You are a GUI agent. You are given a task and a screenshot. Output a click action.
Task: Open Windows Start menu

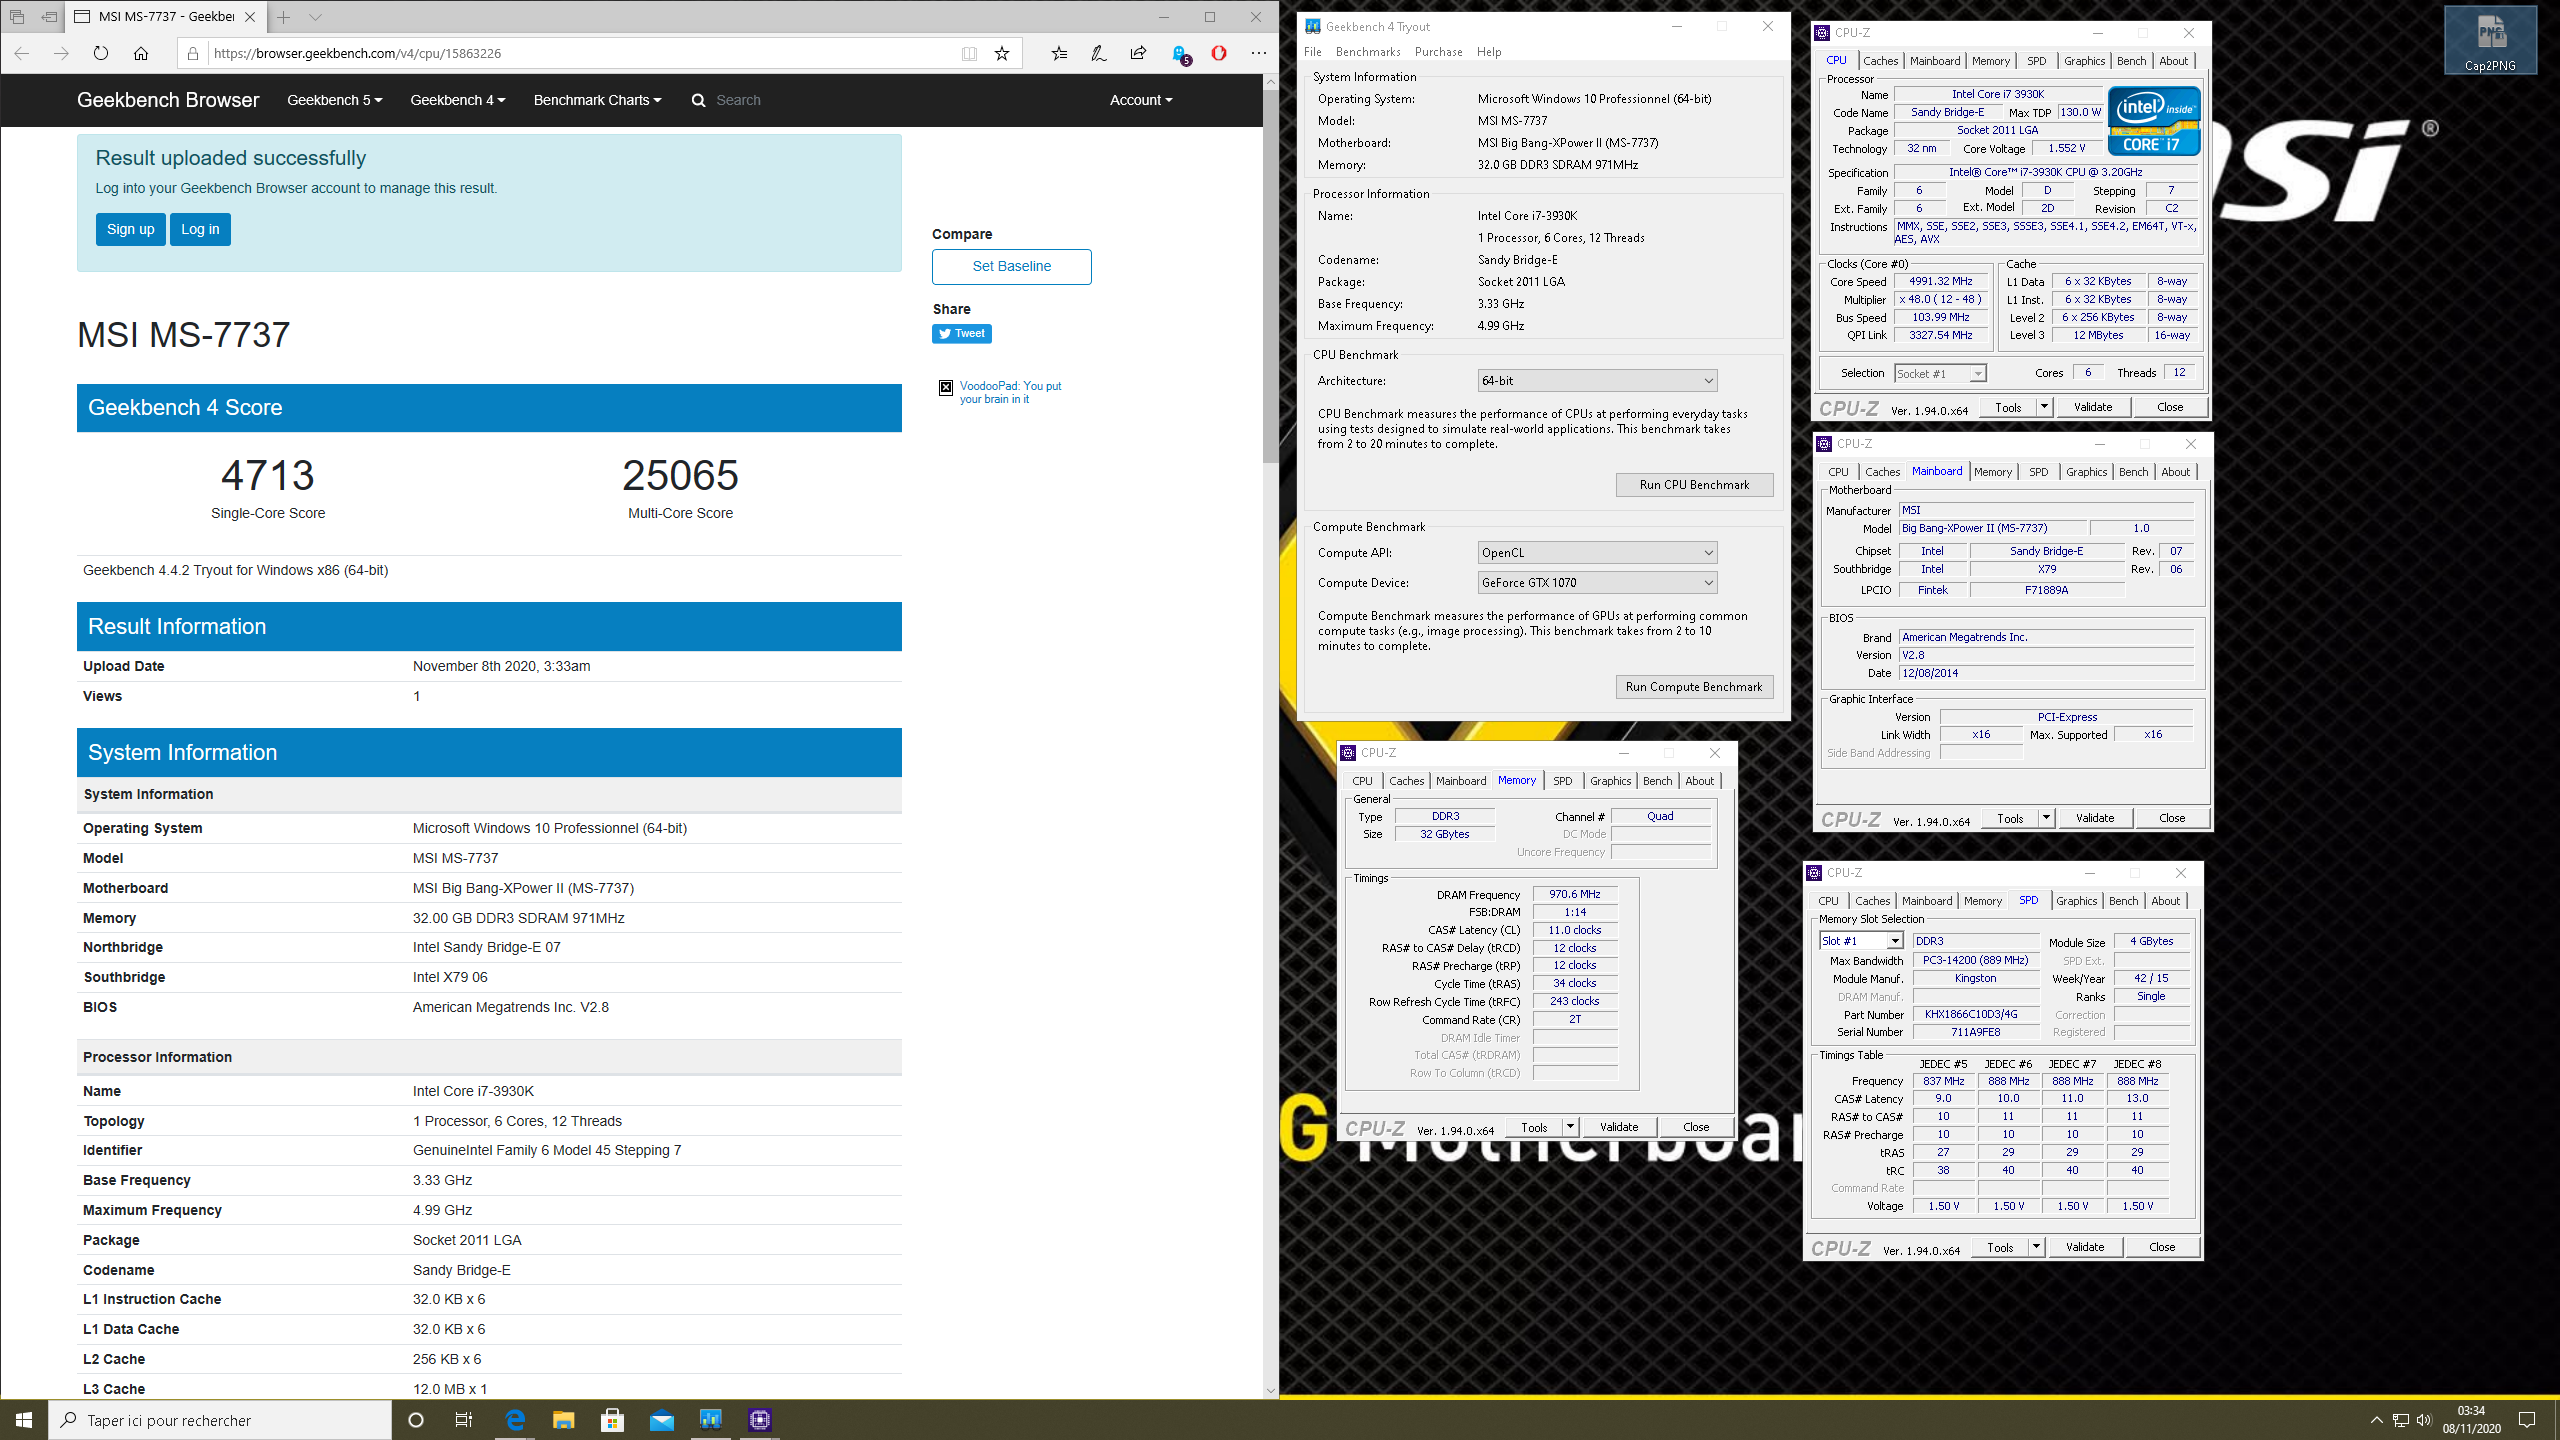click(x=24, y=1420)
